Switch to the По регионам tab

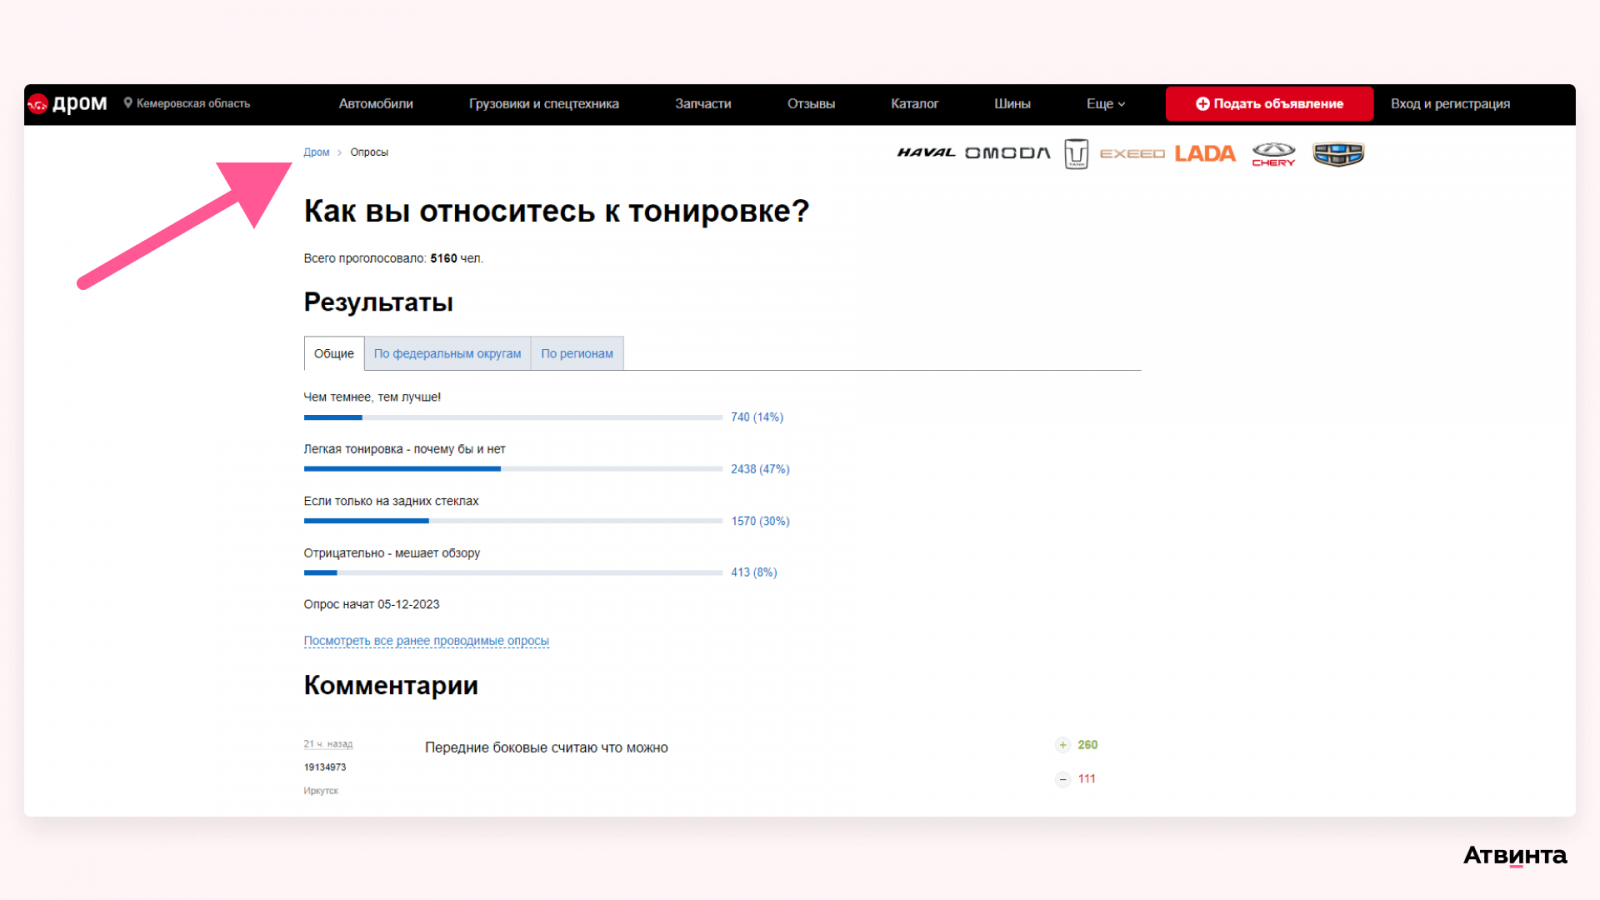[x=577, y=353]
